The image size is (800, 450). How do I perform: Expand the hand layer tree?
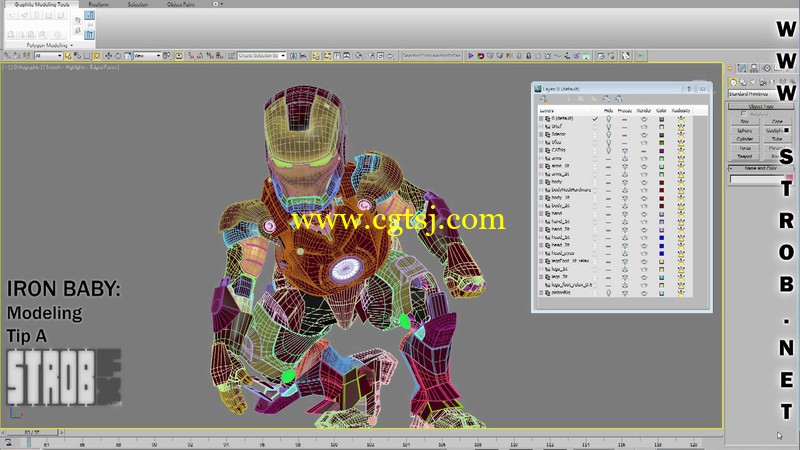tap(541, 214)
